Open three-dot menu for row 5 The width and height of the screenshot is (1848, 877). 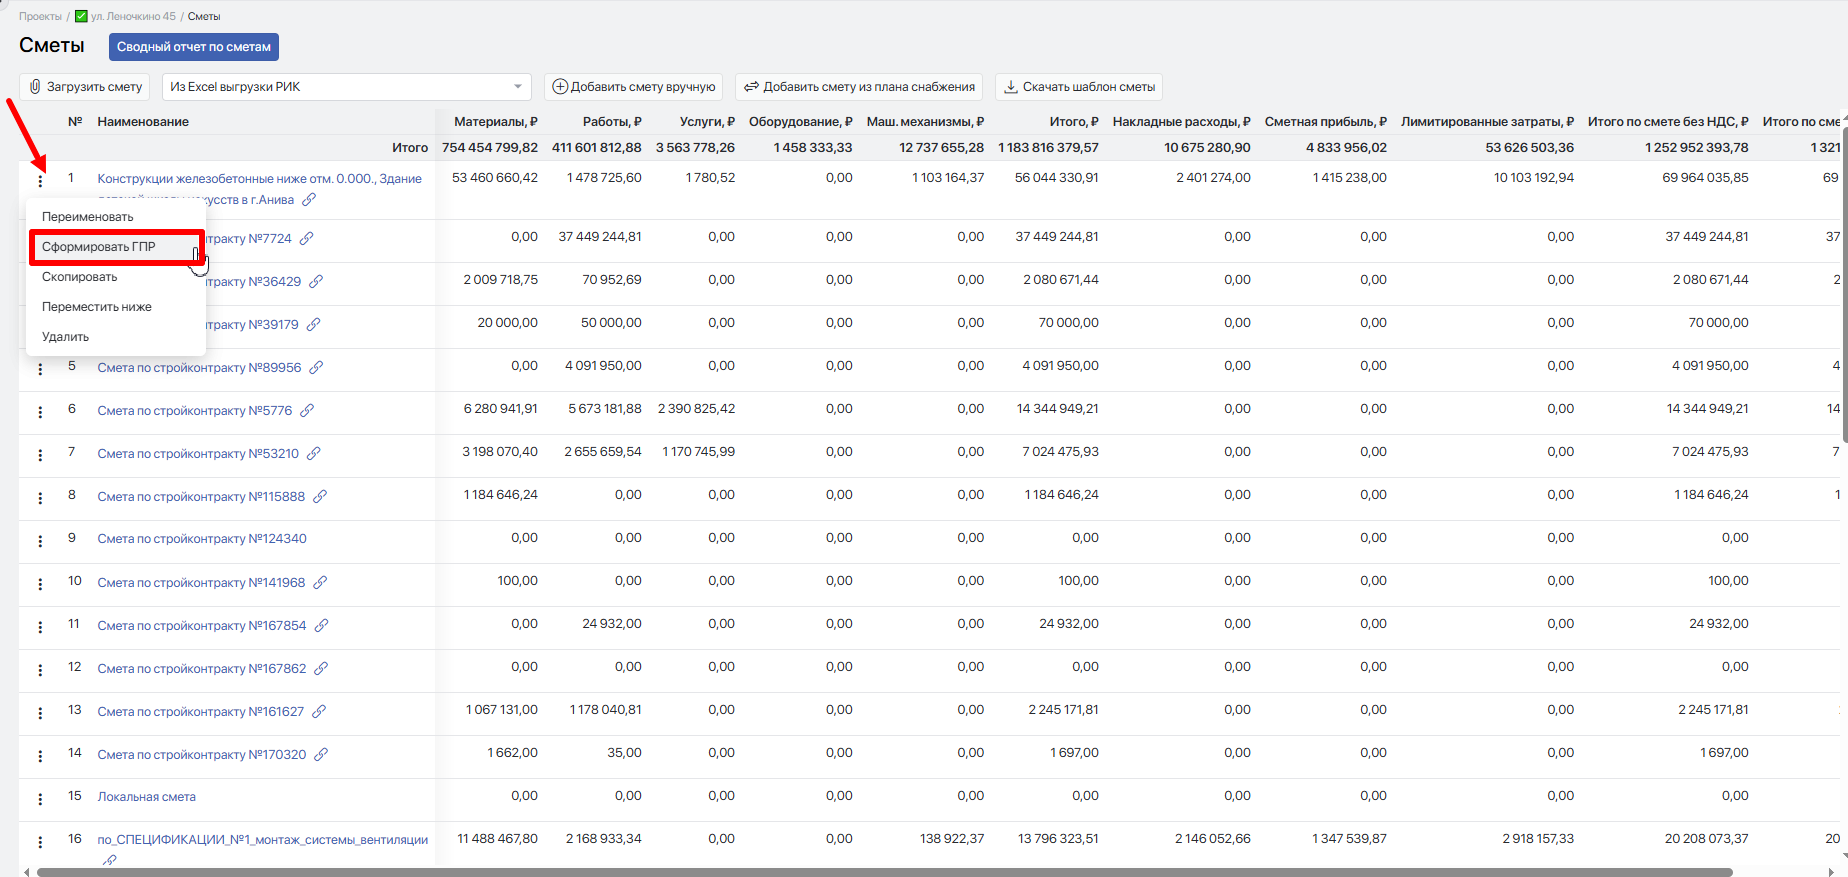click(40, 369)
